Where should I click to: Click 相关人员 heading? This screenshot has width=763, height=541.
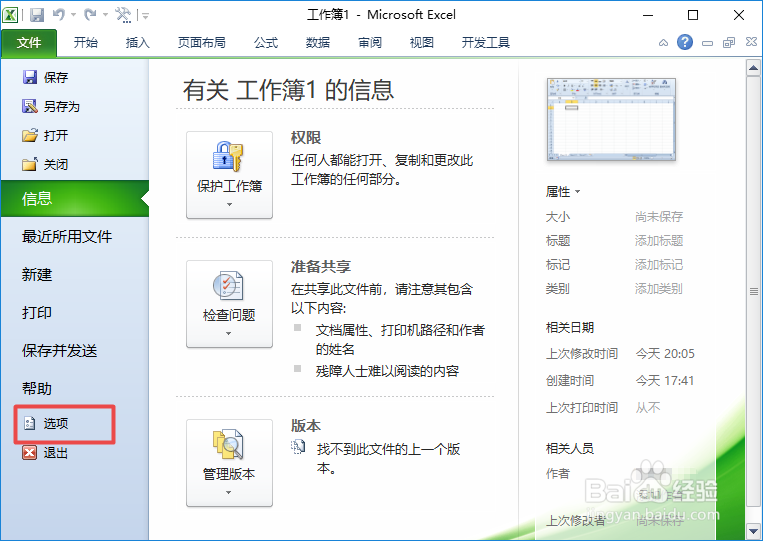pos(569,449)
